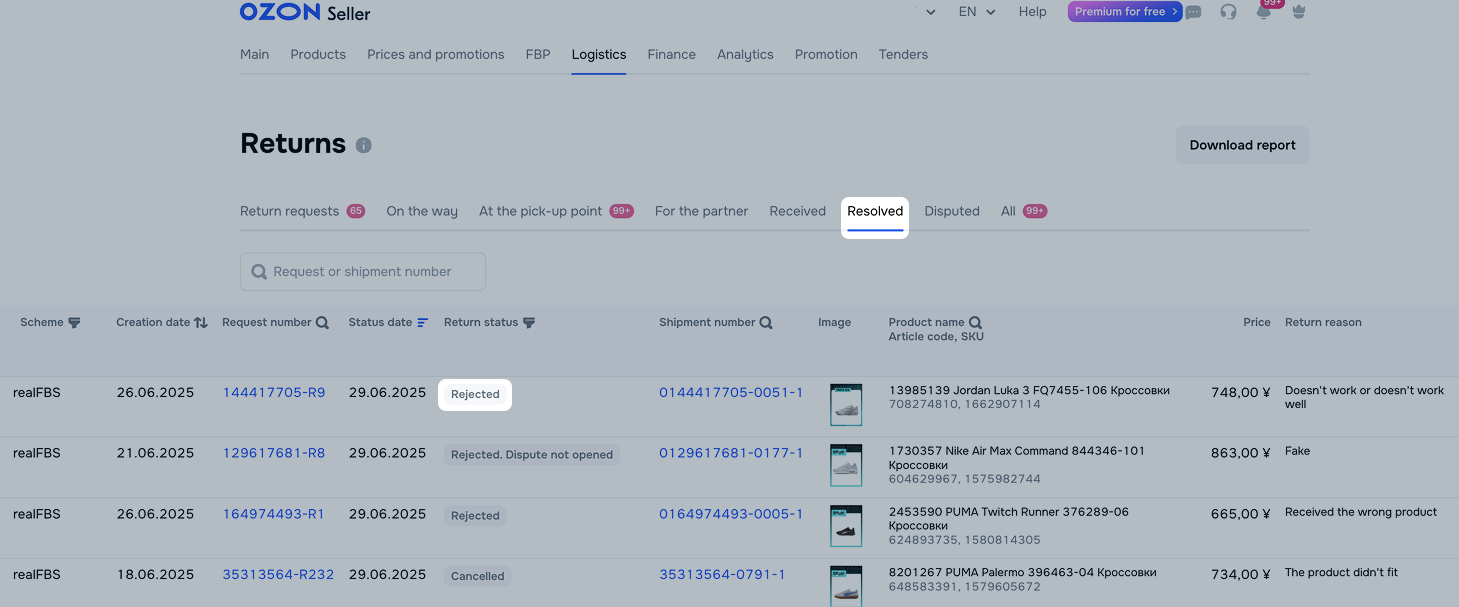Open request 35313564-R232

tap(278, 574)
